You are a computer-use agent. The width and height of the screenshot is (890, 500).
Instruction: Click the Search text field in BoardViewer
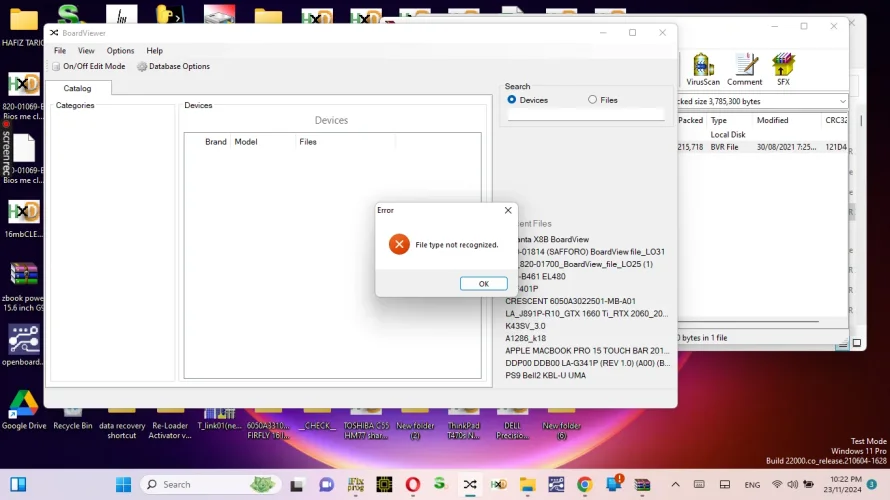pos(585,114)
